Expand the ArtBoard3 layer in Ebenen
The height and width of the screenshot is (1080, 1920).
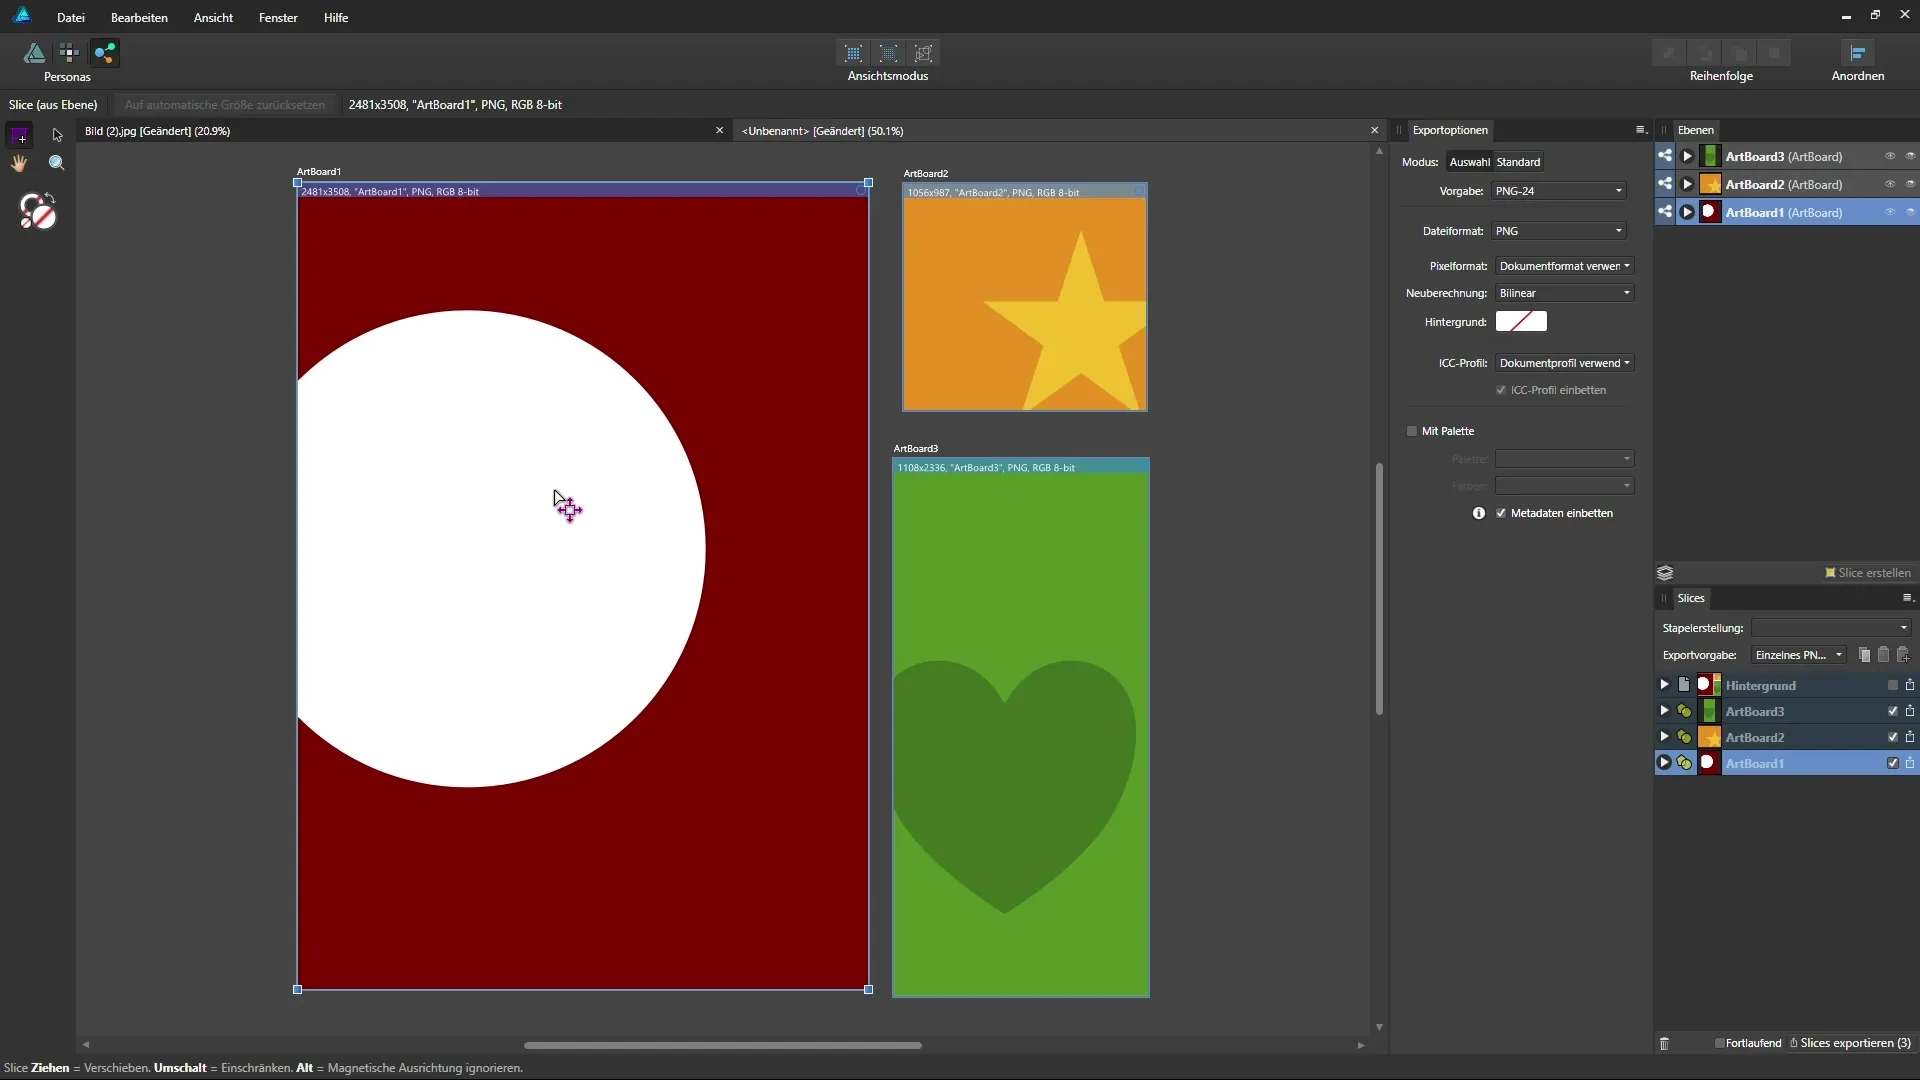tap(1687, 156)
